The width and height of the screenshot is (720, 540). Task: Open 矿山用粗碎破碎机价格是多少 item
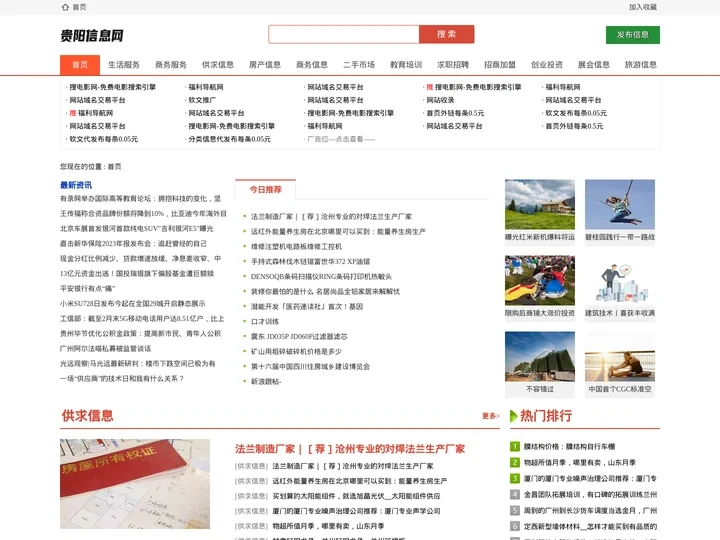pos(296,352)
